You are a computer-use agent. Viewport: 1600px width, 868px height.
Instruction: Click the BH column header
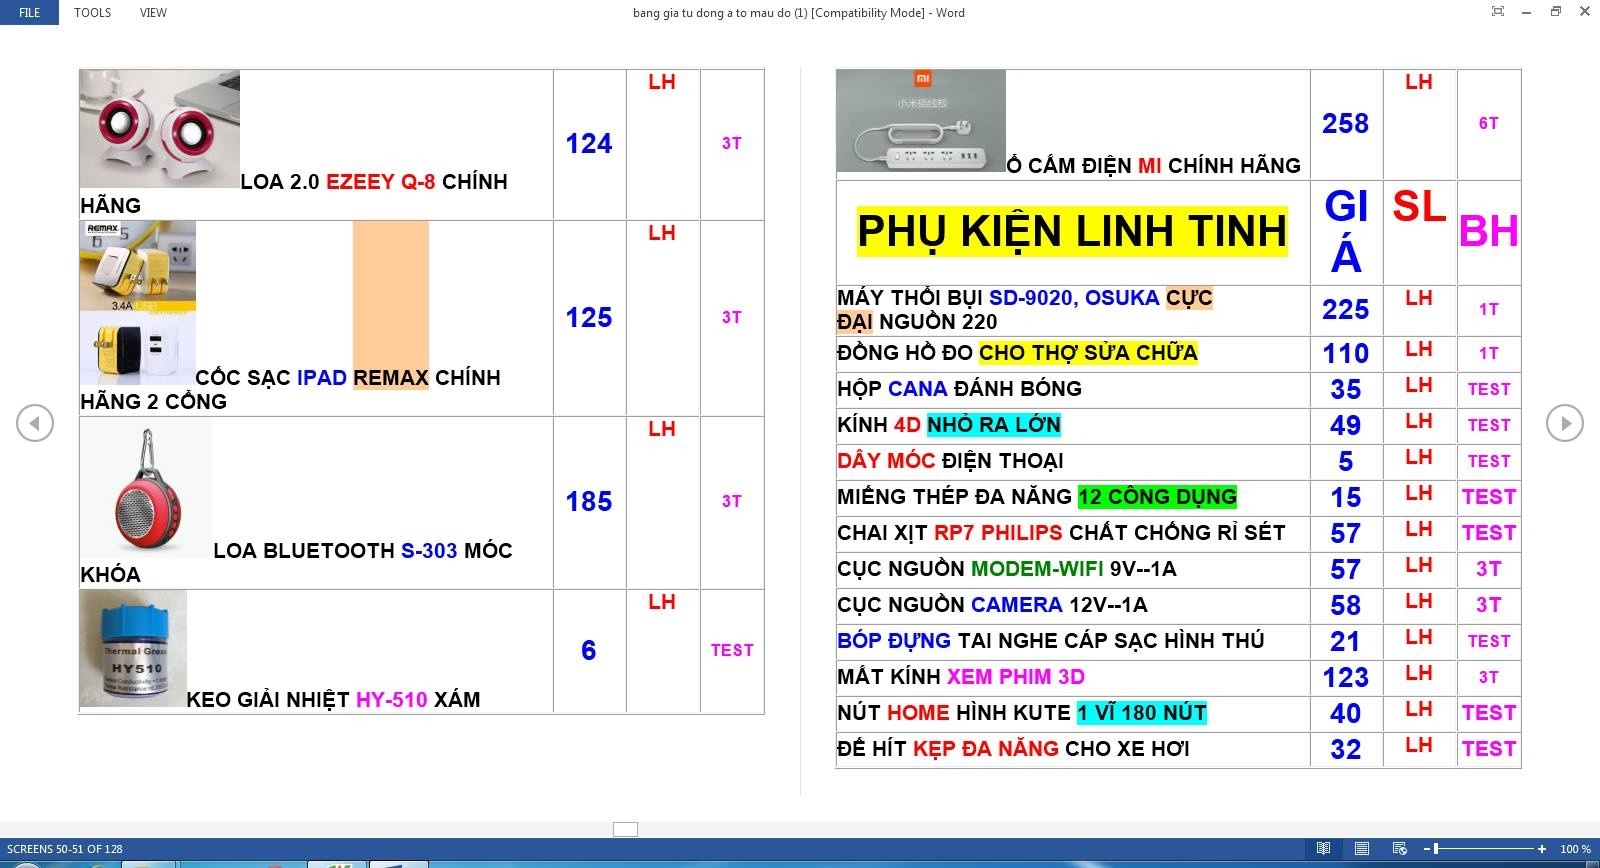pyautogui.click(x=1489, y=231)
